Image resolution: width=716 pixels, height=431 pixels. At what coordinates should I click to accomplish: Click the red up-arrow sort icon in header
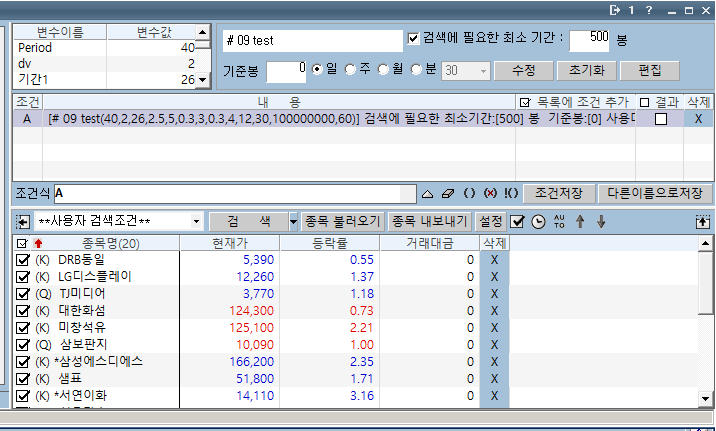(38, 243)
